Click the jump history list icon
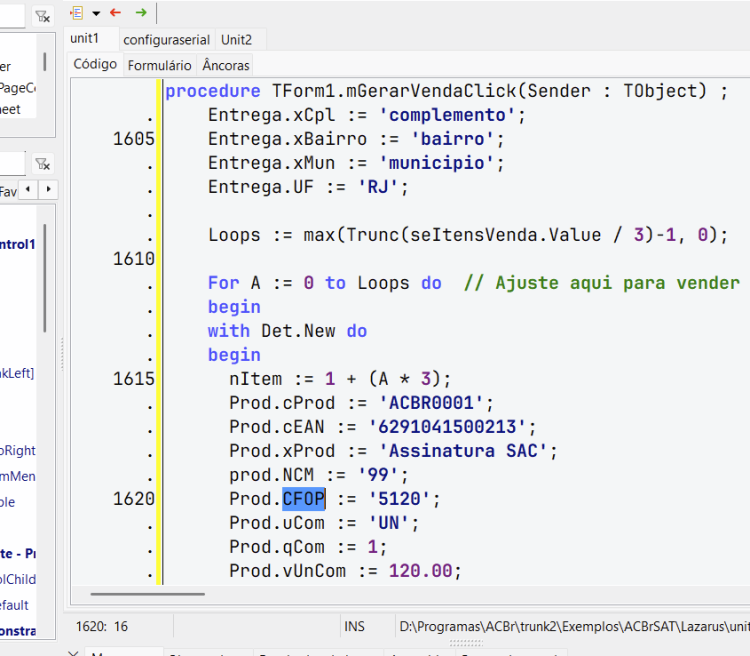The height and width of the screenshot is (656, 750). (x=77, y=12)
